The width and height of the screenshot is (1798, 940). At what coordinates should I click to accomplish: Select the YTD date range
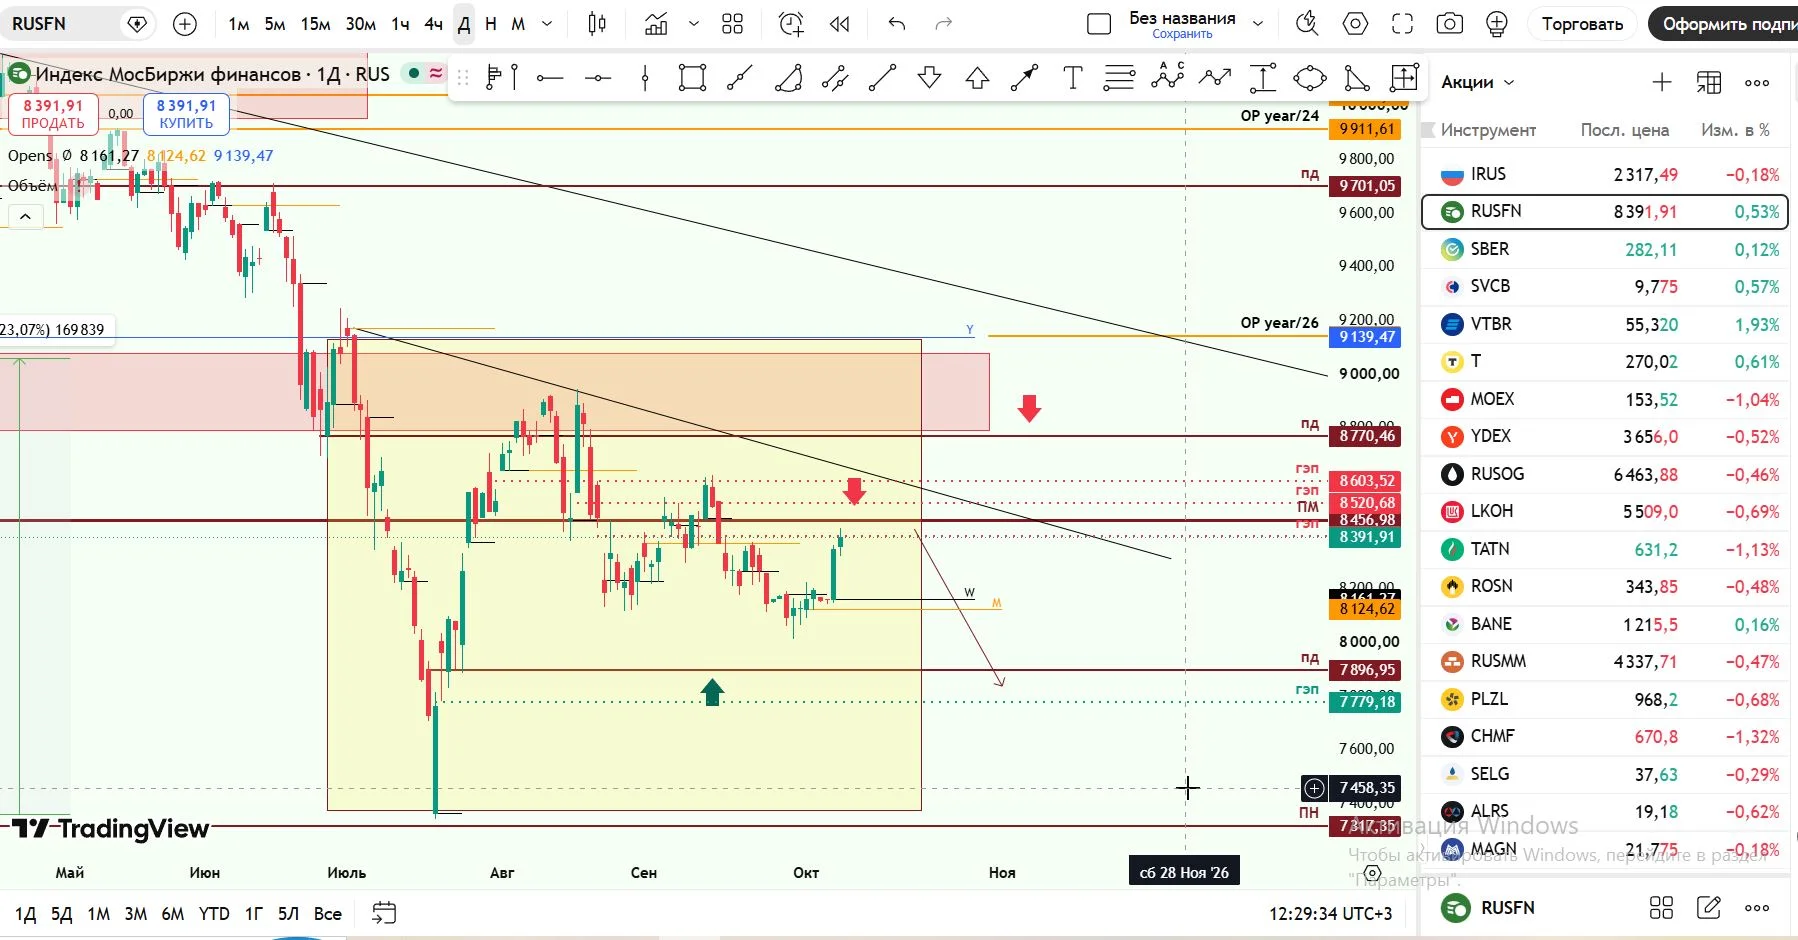(214, 914)
